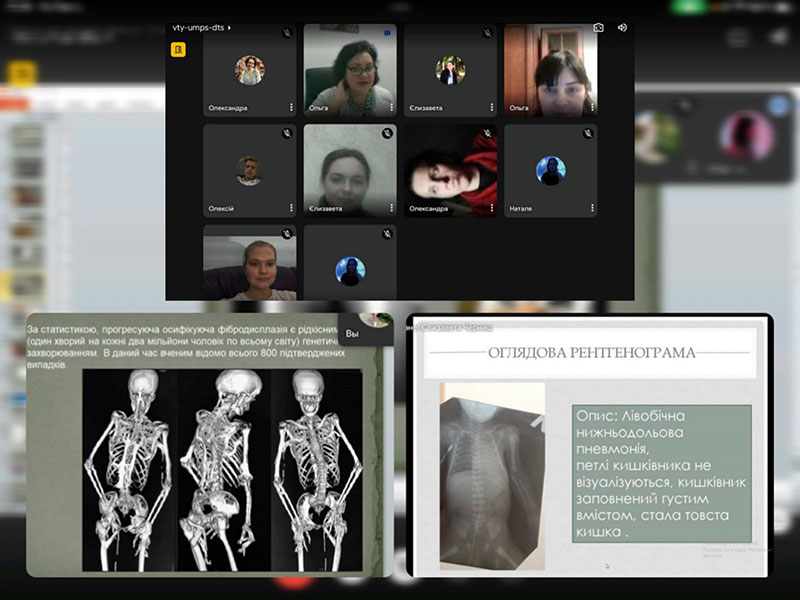The height and width of the screenshot is (600, 800).
Task: Select the video tile of Ольга wearing glasses
Action: [x=350, y=72]
